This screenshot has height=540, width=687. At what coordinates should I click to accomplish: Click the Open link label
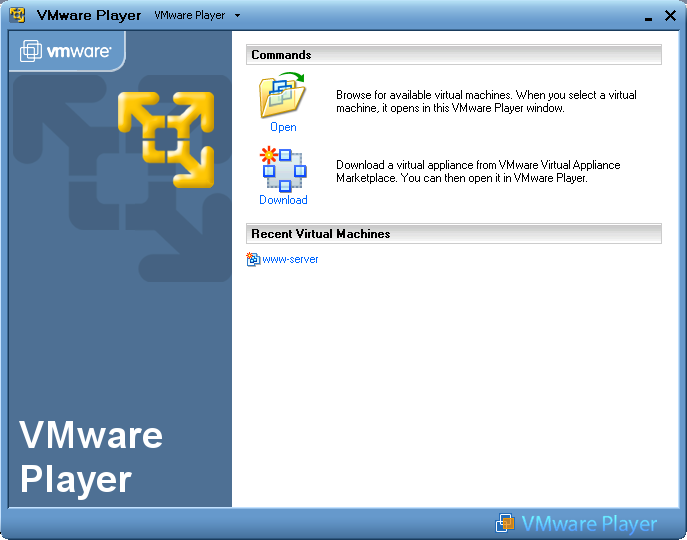283,127
